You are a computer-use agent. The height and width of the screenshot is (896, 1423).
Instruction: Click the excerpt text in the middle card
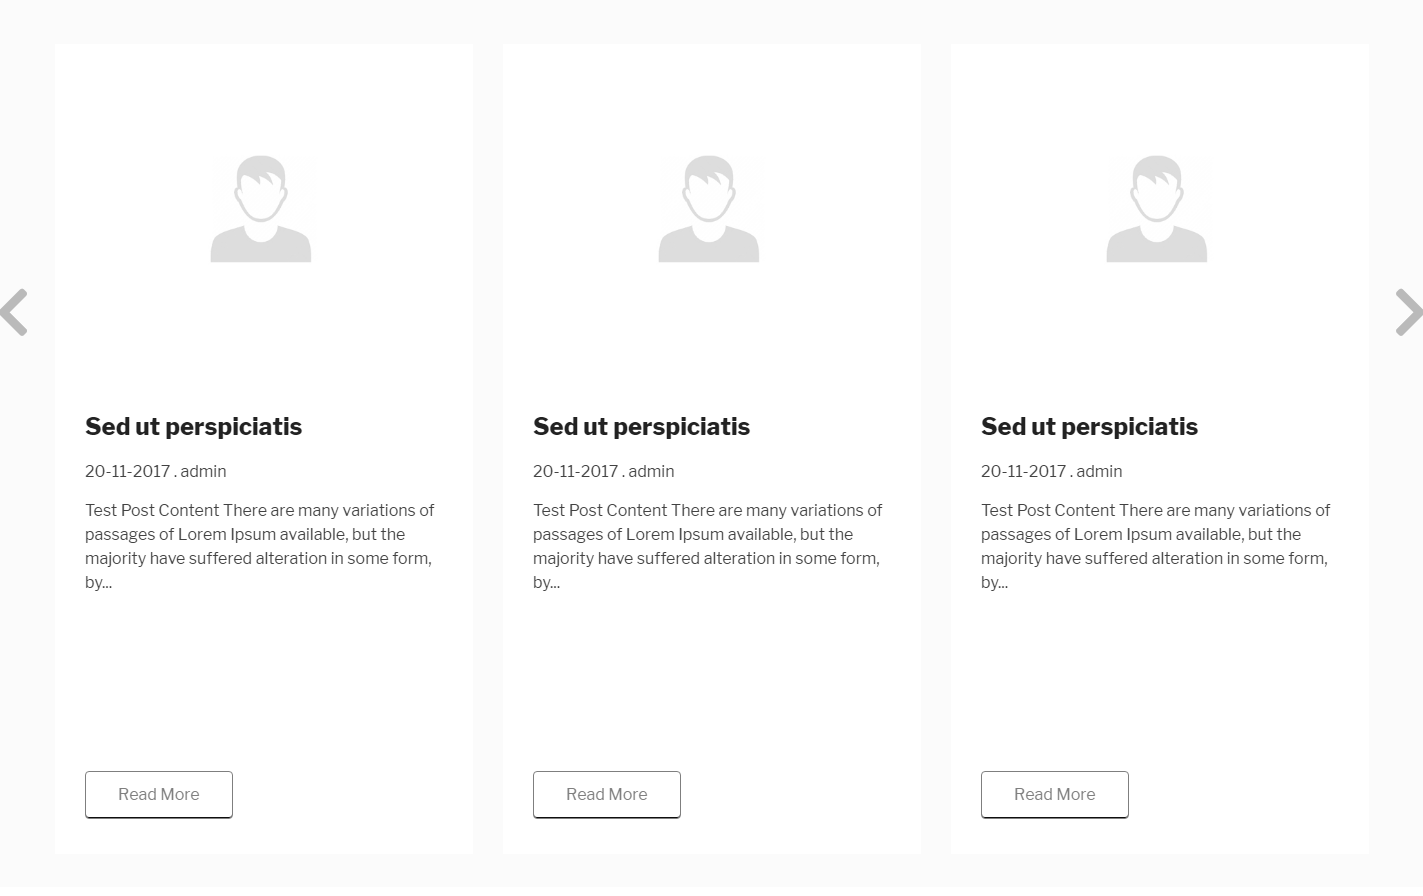[x=707, y=546]
